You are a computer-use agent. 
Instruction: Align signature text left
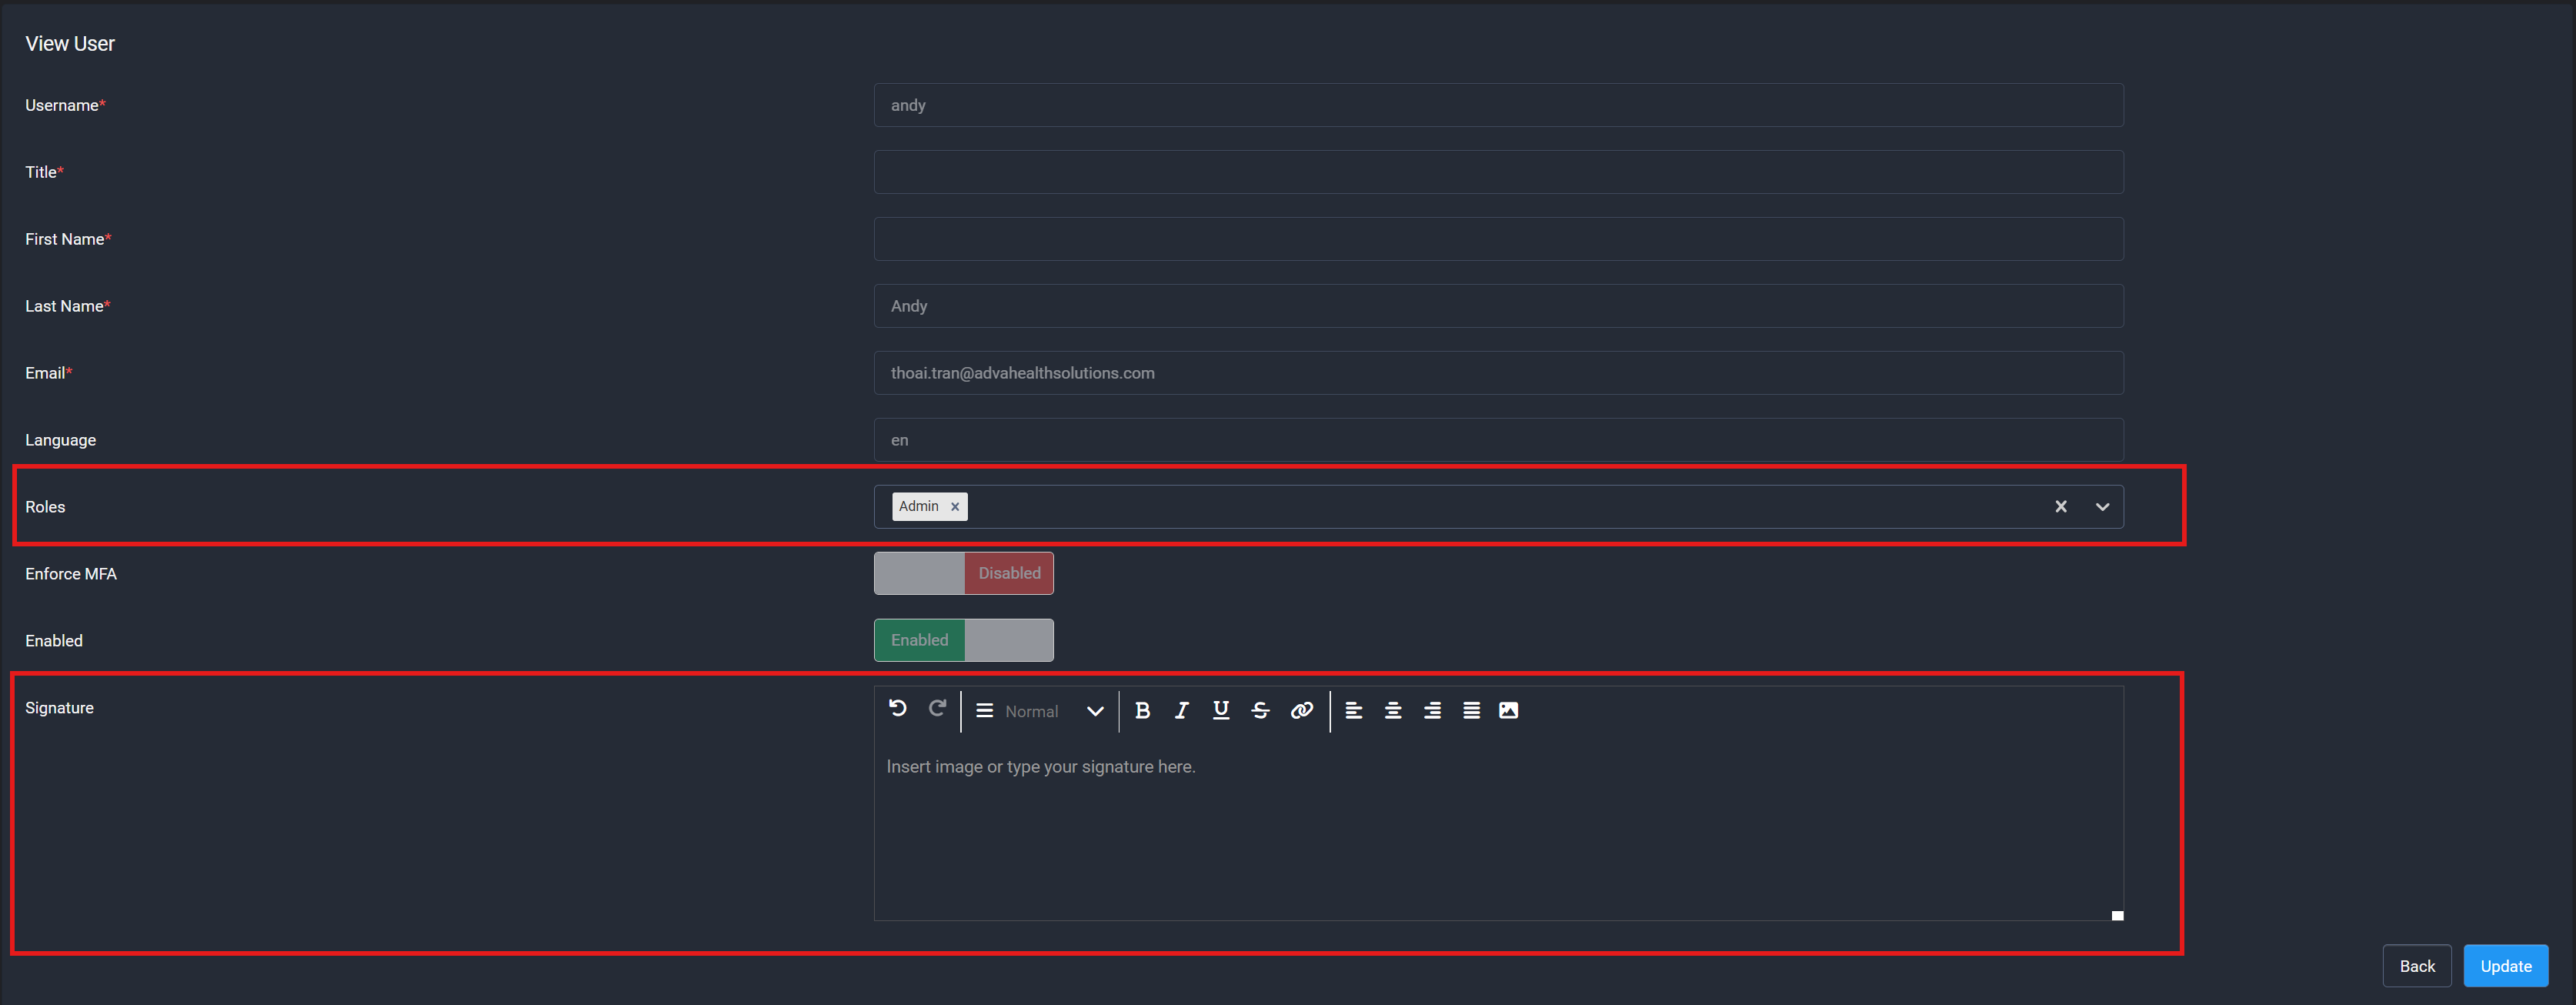(1353, 710)
